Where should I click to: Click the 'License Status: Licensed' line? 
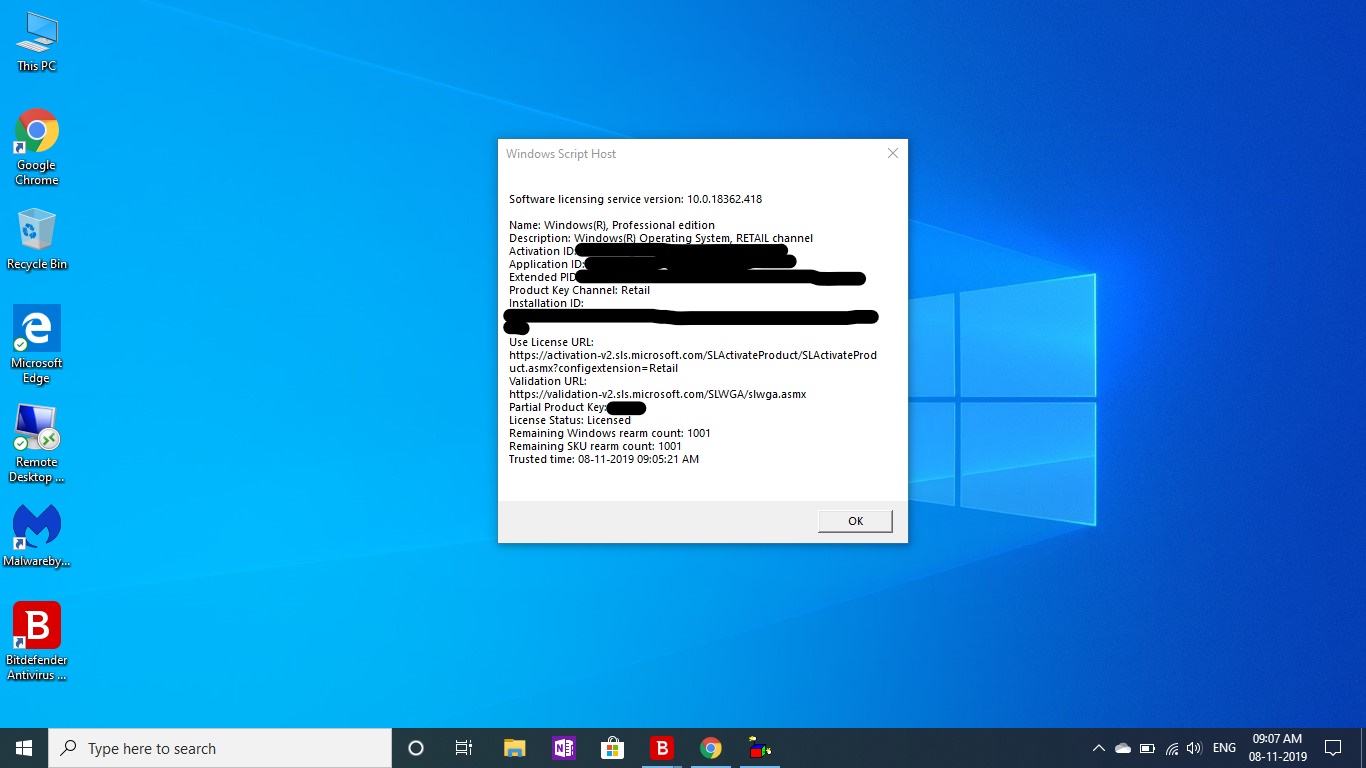570,420
